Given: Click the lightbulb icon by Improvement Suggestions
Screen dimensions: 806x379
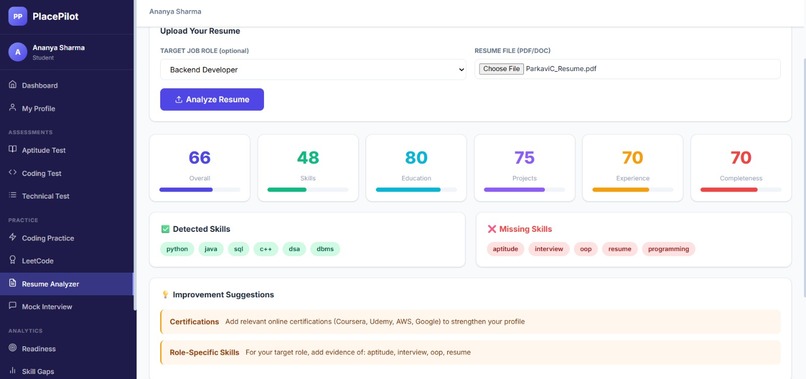Looking at the screenshot, I should 165,295.
